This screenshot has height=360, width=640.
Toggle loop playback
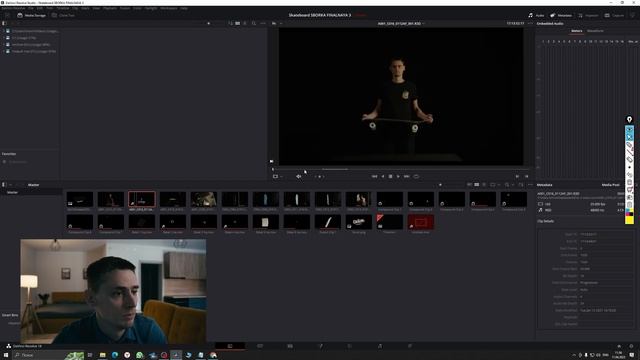416,176
